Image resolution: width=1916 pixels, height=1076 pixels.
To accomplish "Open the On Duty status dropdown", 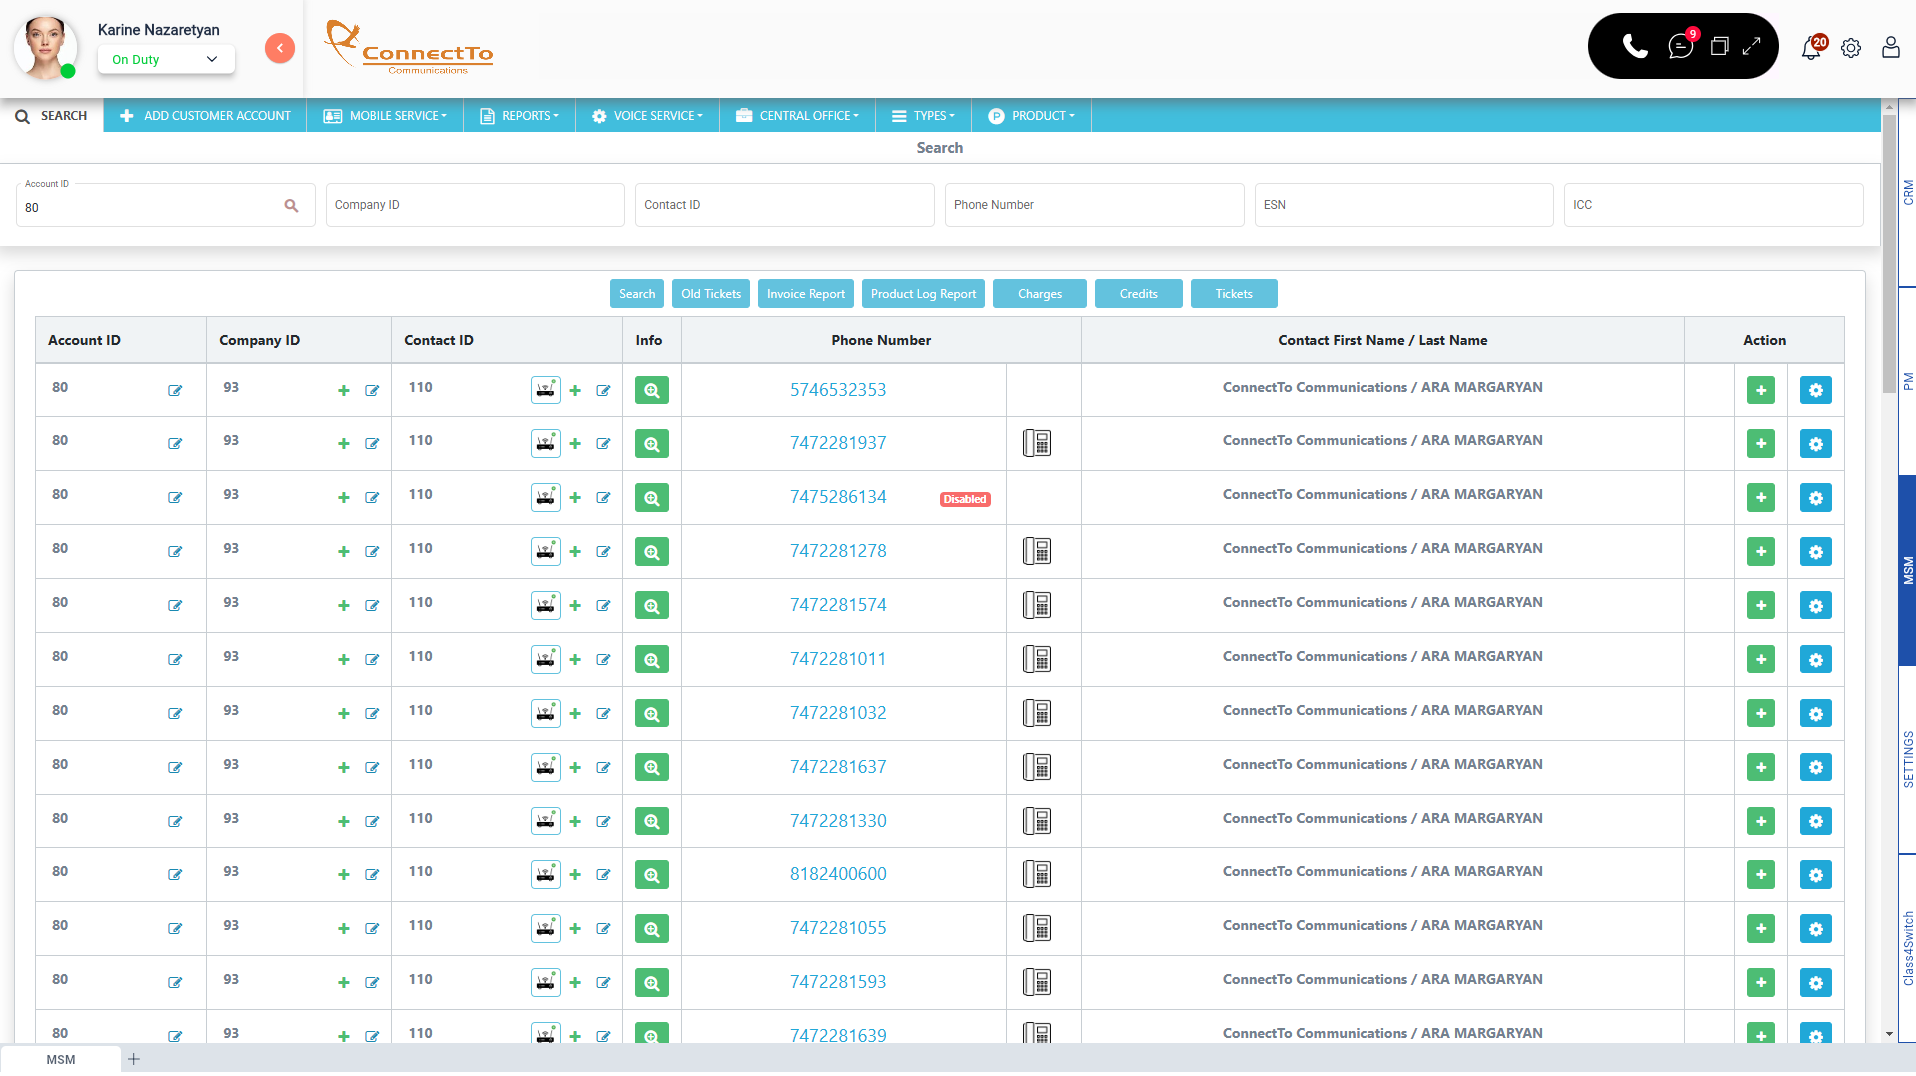I will (x=166, y=59).
